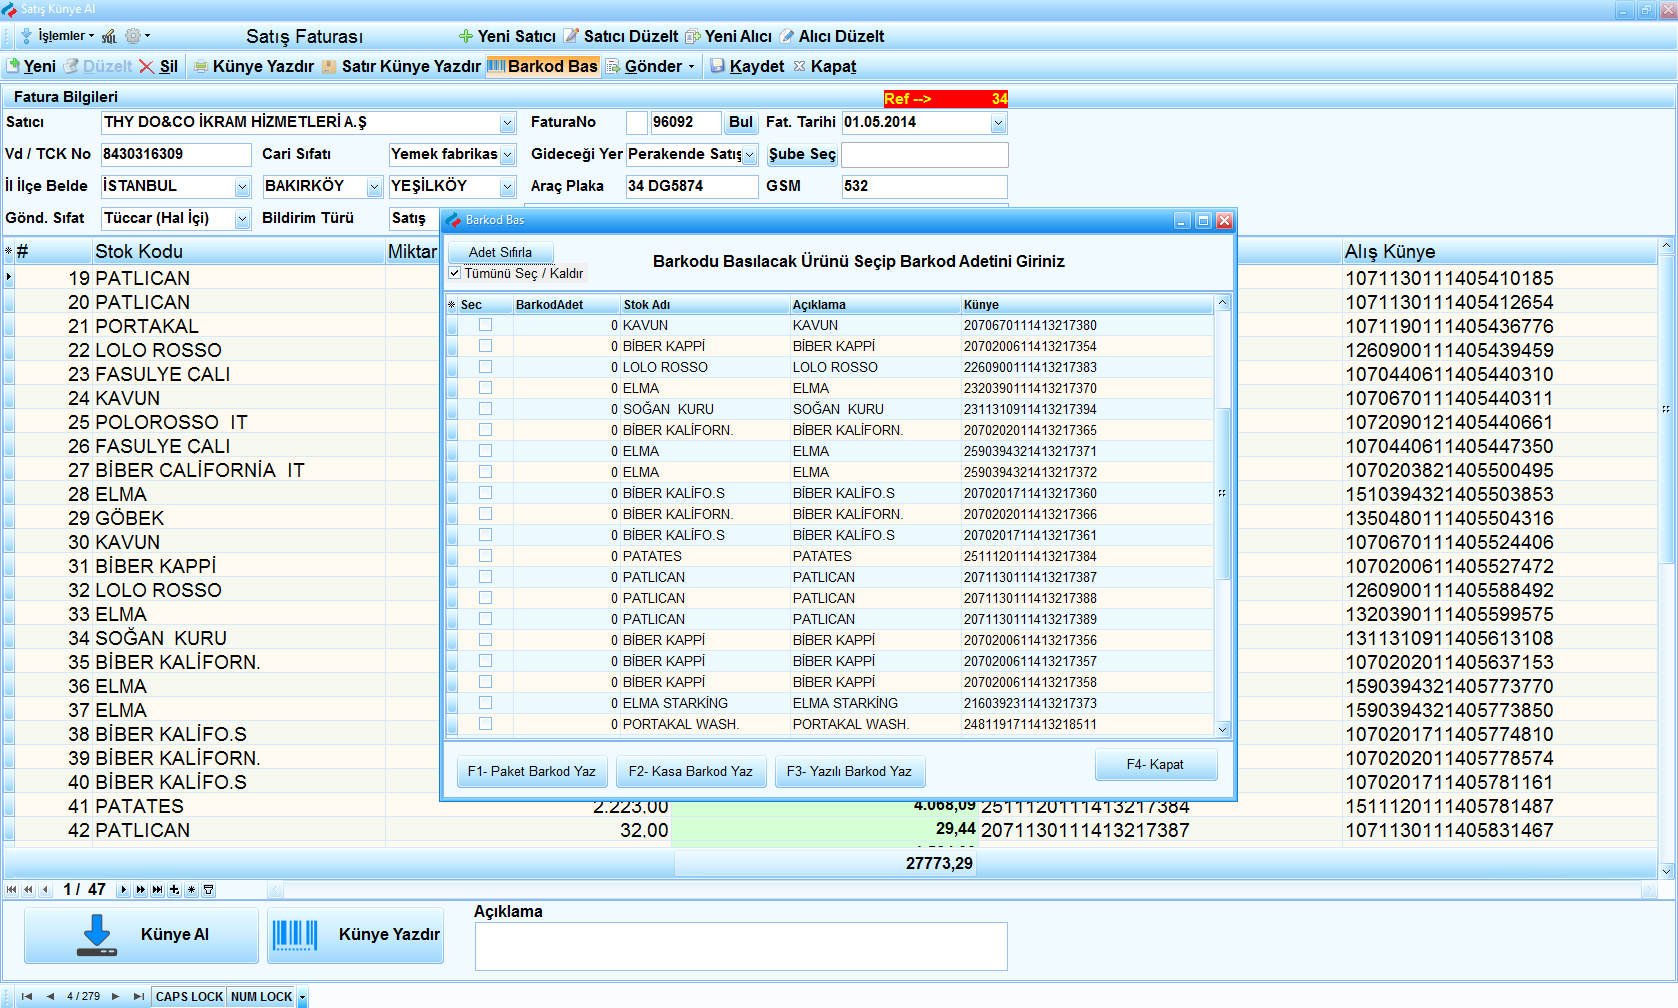Click Yeni in the toolbar
This screenshot has height=1008, width=1678.
[x=31, y=66]
